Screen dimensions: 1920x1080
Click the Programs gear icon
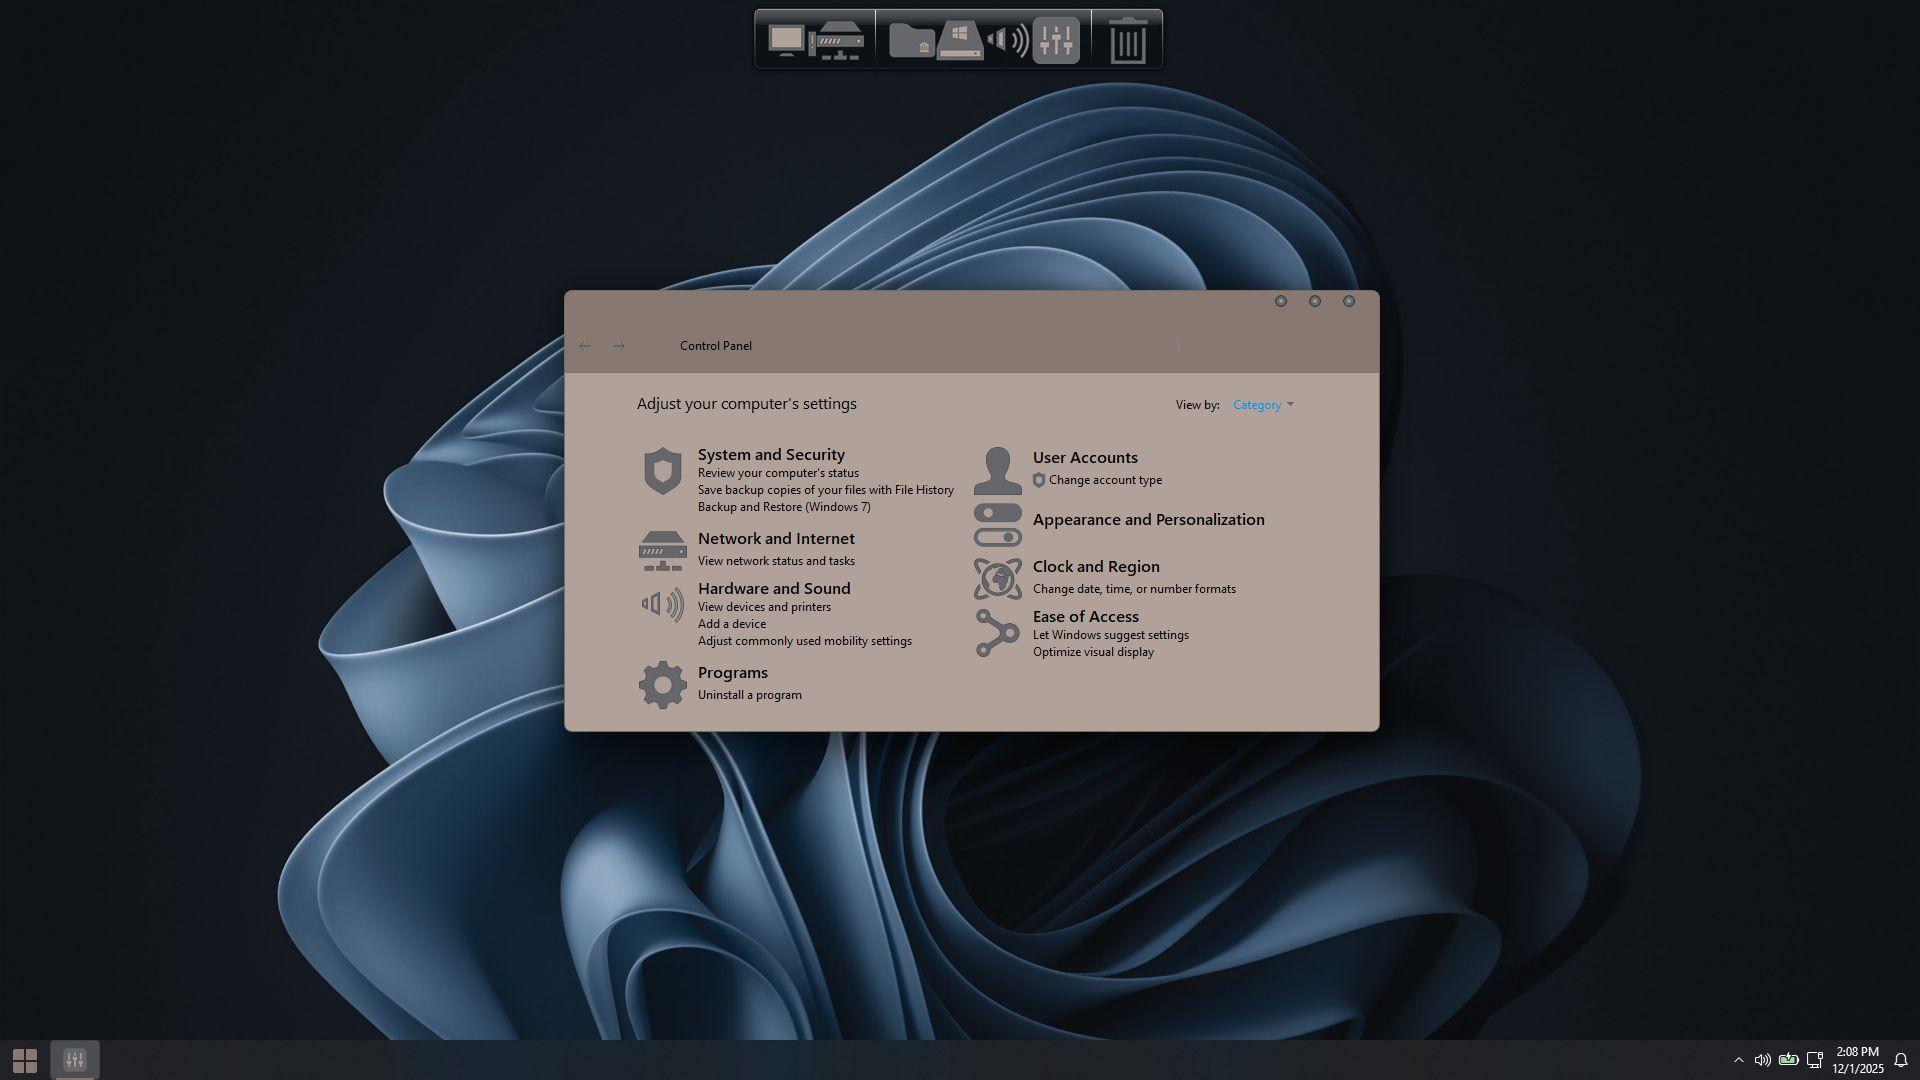(x=662, y=685)
